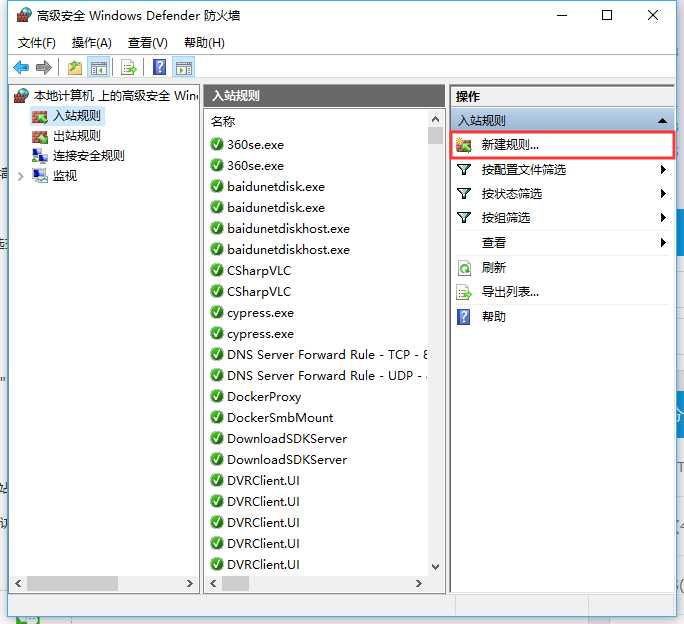Collapse the 入站规则 actions section arrow

coord(662,120)
